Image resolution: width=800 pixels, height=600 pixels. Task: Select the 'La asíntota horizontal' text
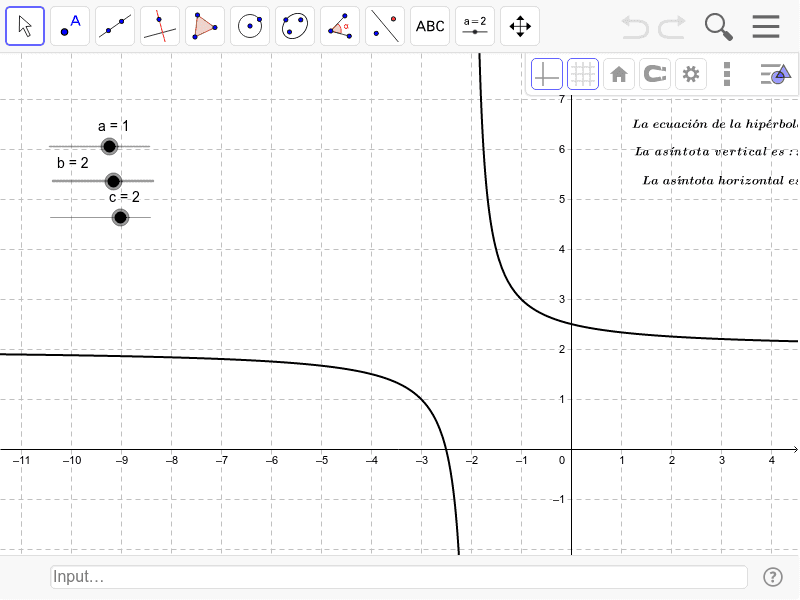(x=719, y=180)
